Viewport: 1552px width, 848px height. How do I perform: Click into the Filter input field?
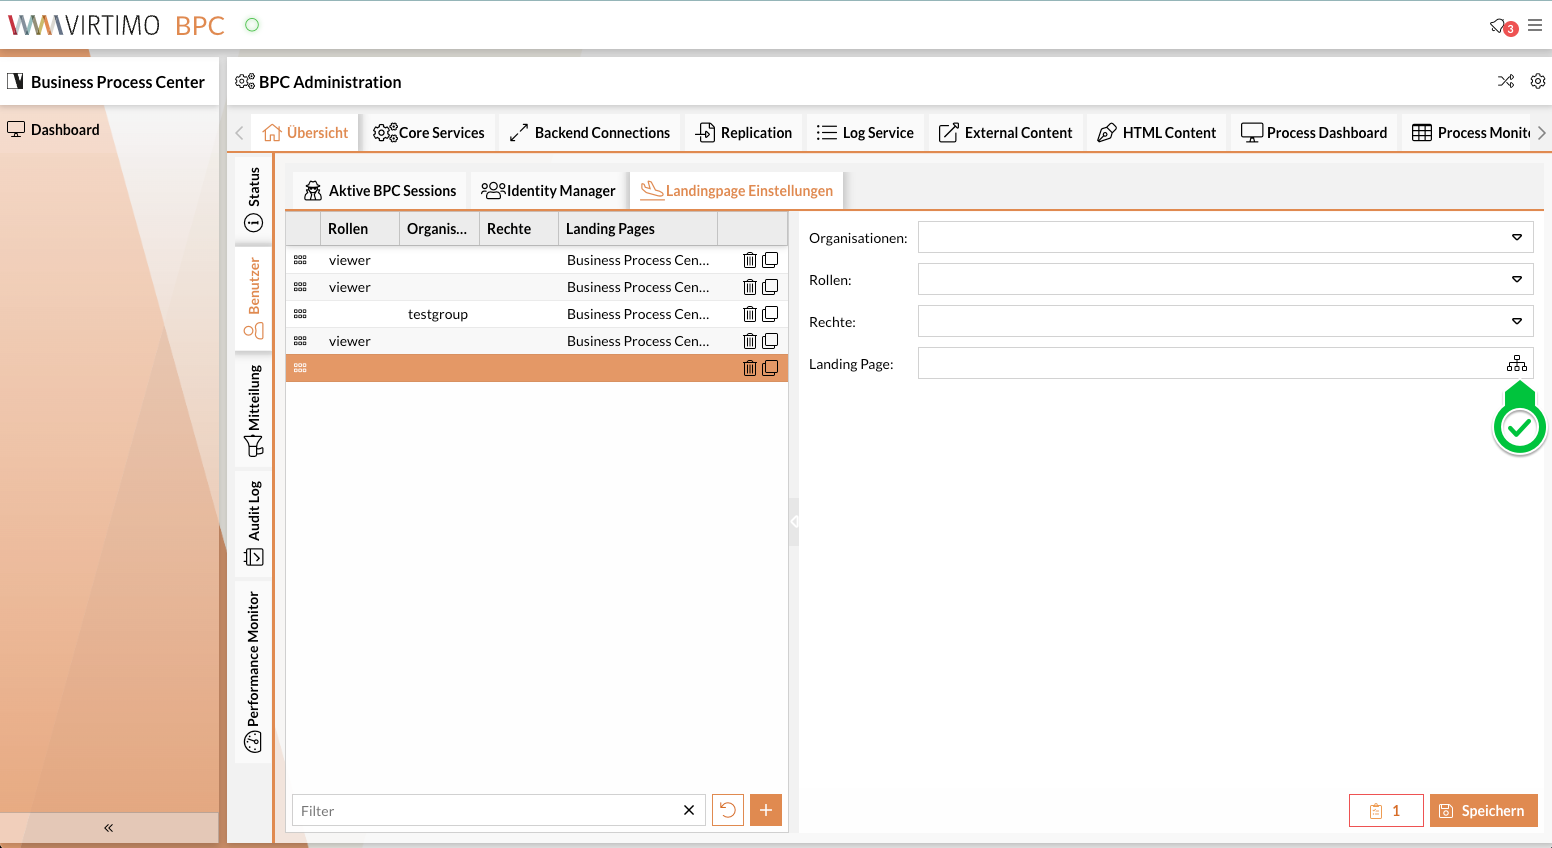[x=485, y=811]
